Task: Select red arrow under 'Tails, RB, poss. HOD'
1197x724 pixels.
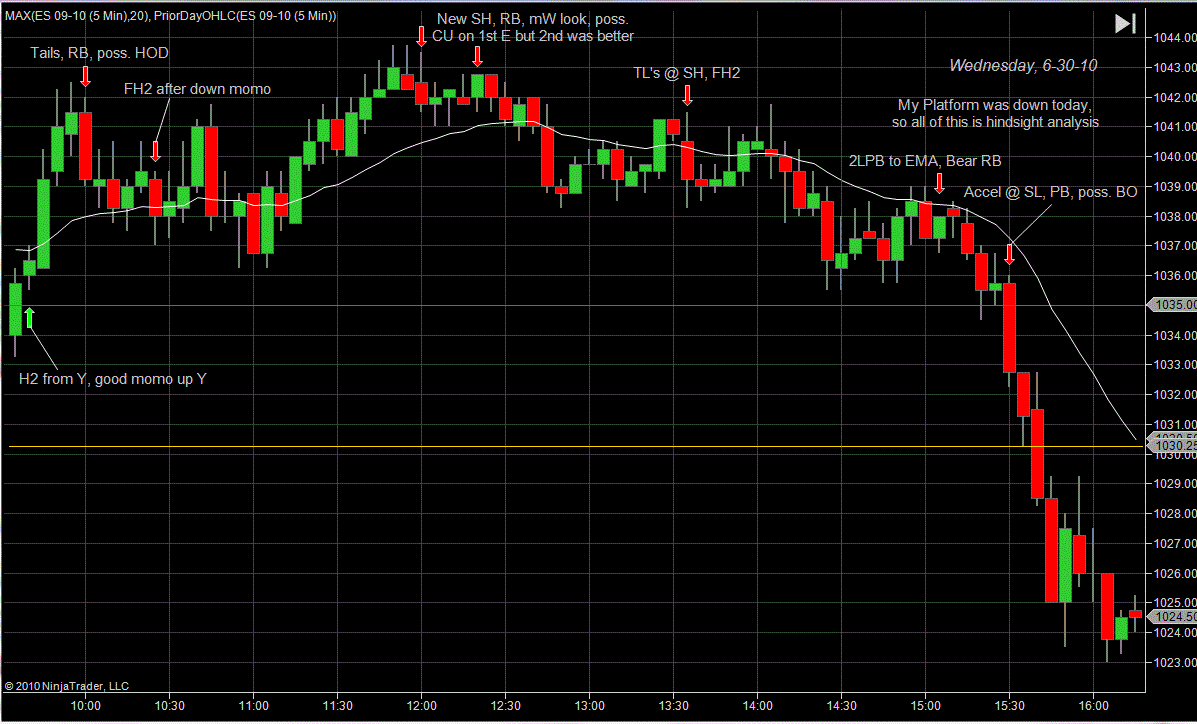Action: pos(86,76)
